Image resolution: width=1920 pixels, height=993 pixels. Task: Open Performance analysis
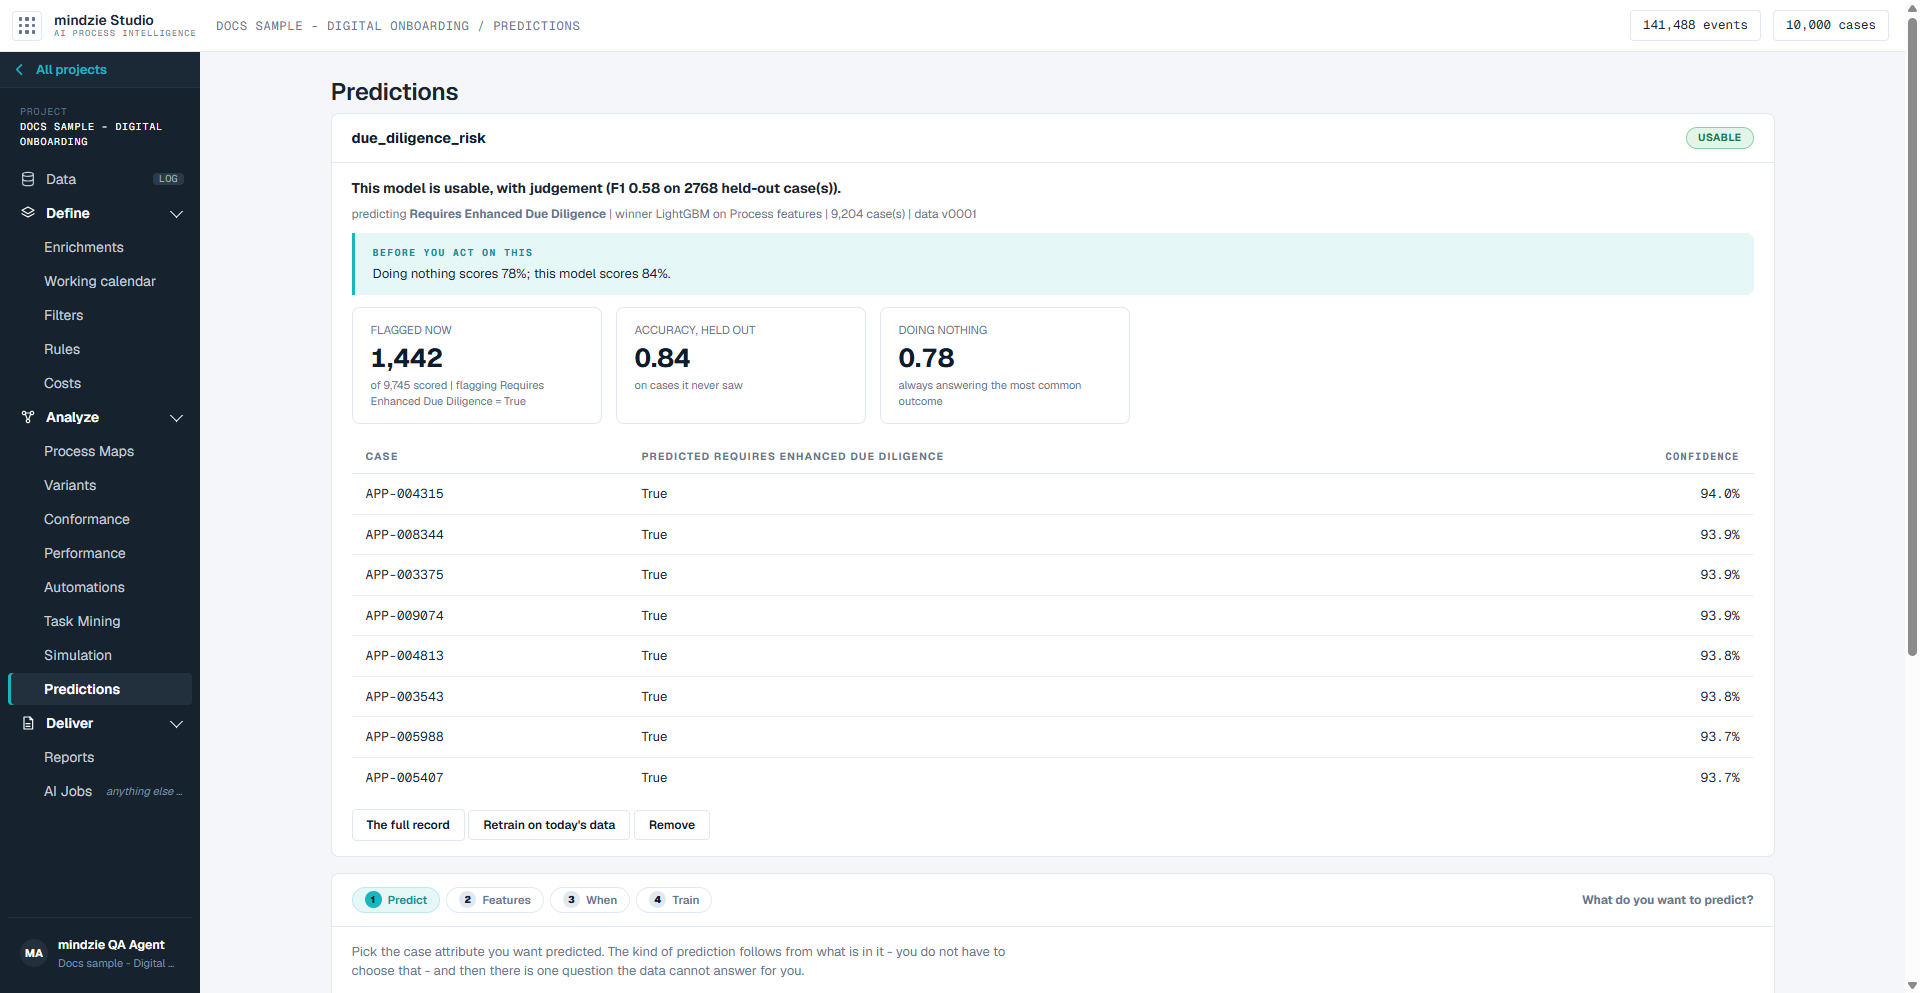pyautogui.click(x=85, y=553)
